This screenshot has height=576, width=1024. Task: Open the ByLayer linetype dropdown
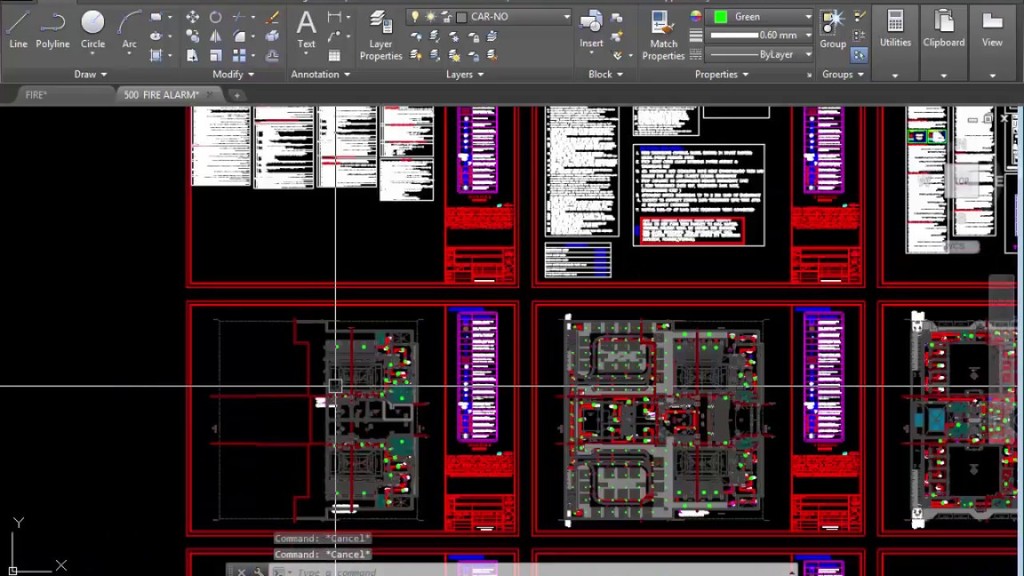click(808, 54)
